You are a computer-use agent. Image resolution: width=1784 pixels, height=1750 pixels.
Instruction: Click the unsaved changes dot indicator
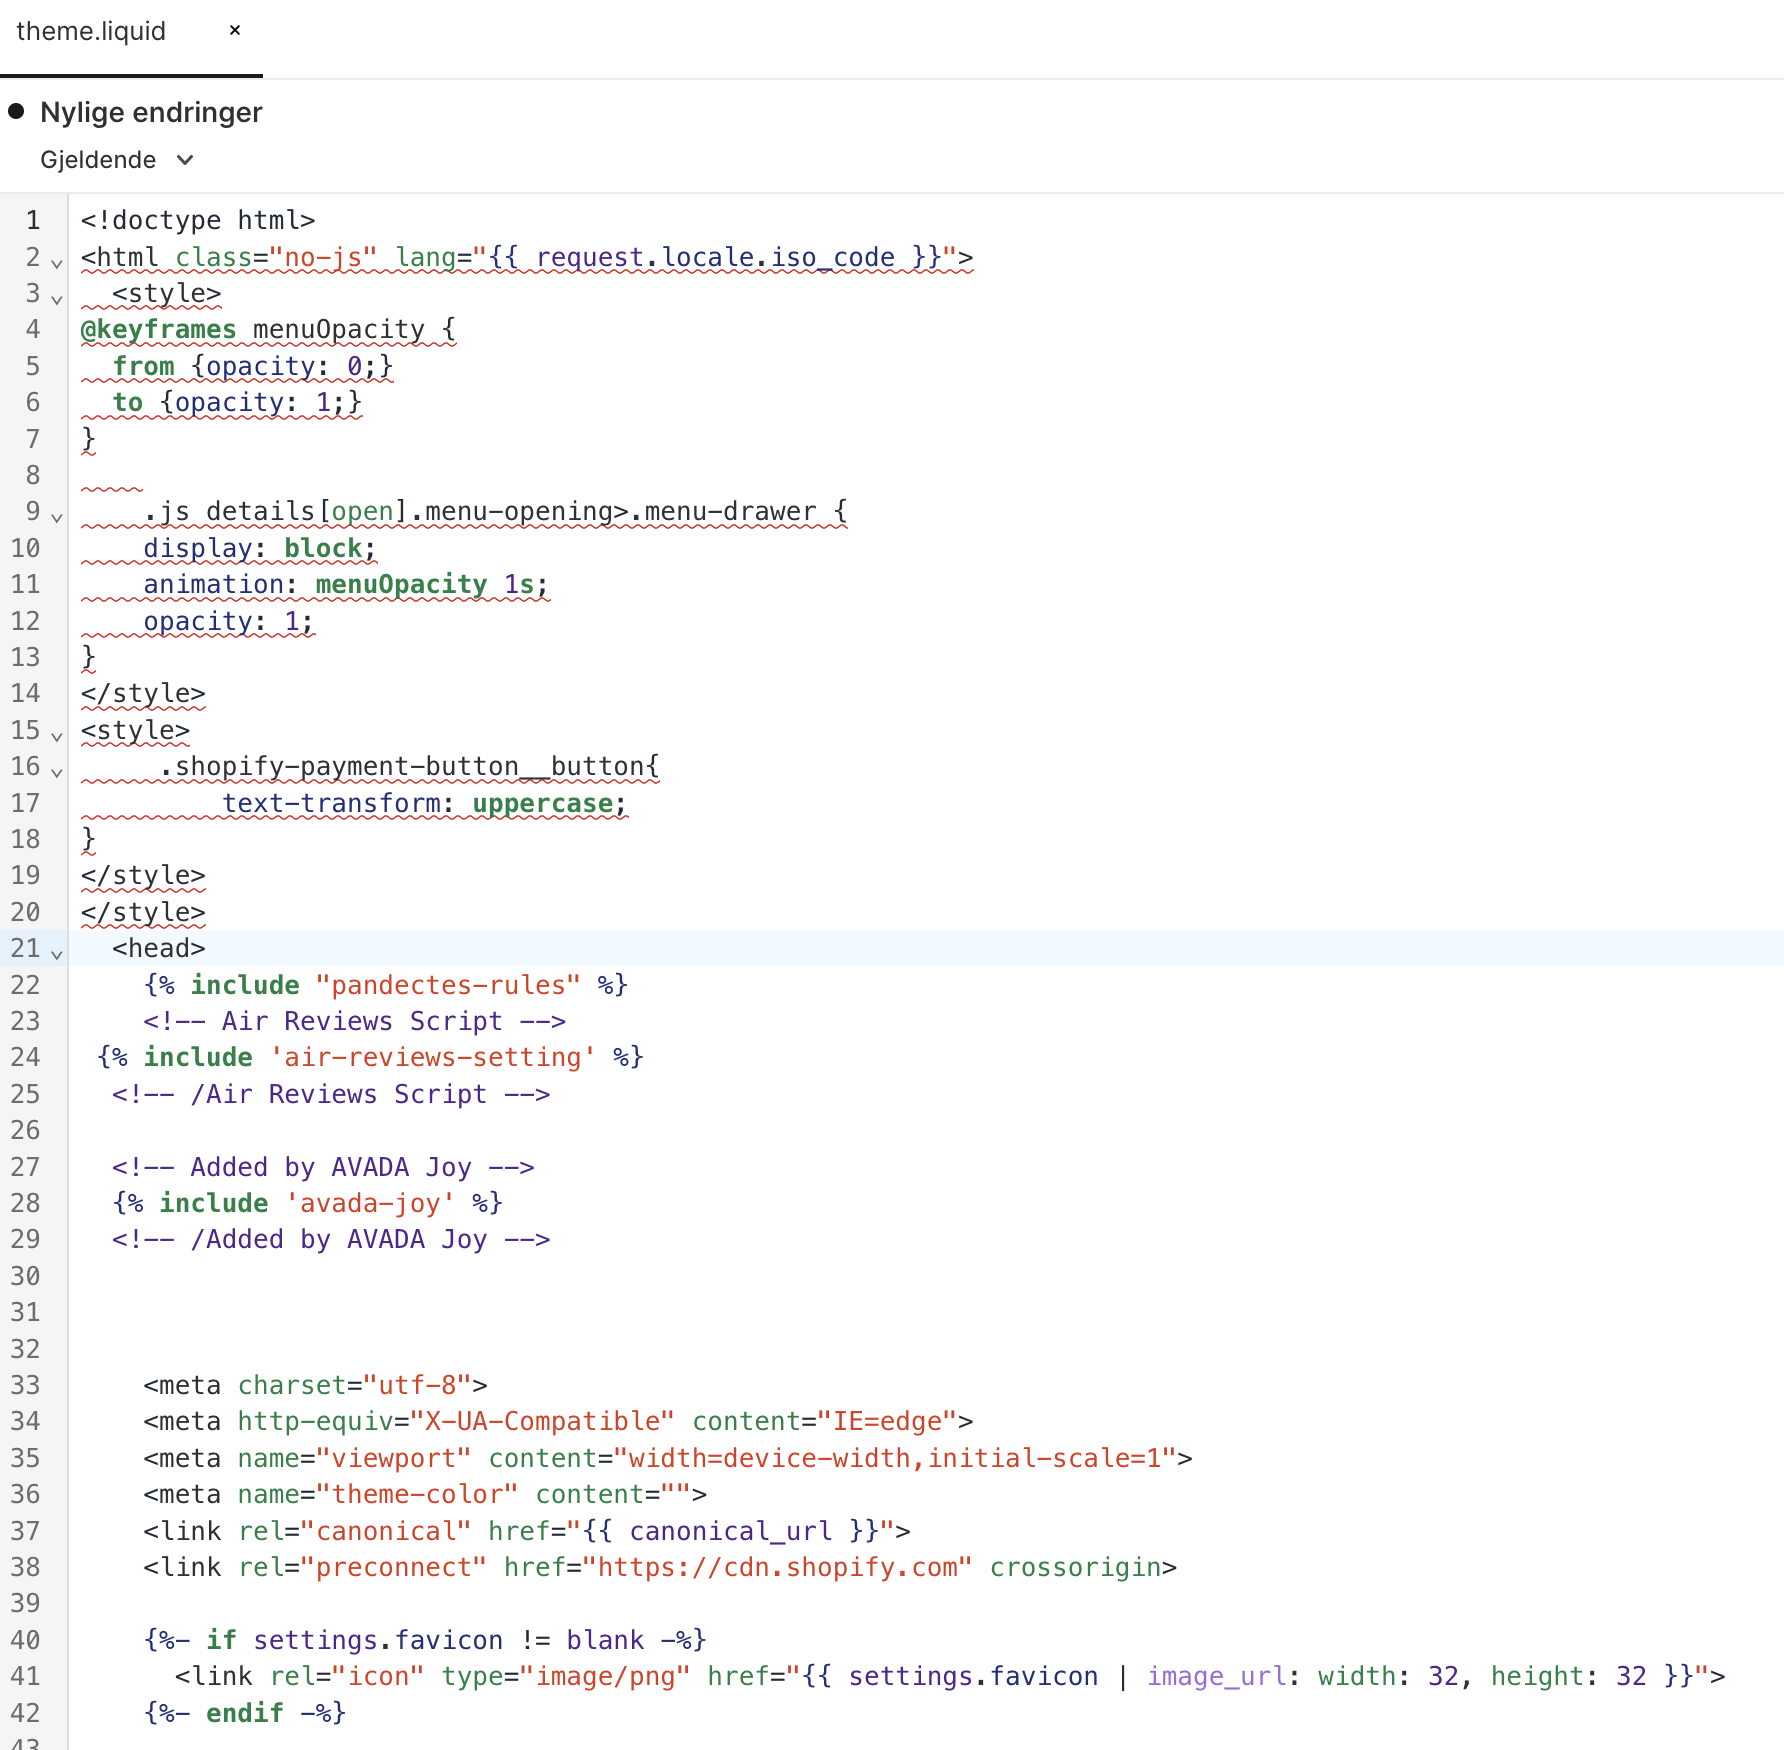(16, 111)
